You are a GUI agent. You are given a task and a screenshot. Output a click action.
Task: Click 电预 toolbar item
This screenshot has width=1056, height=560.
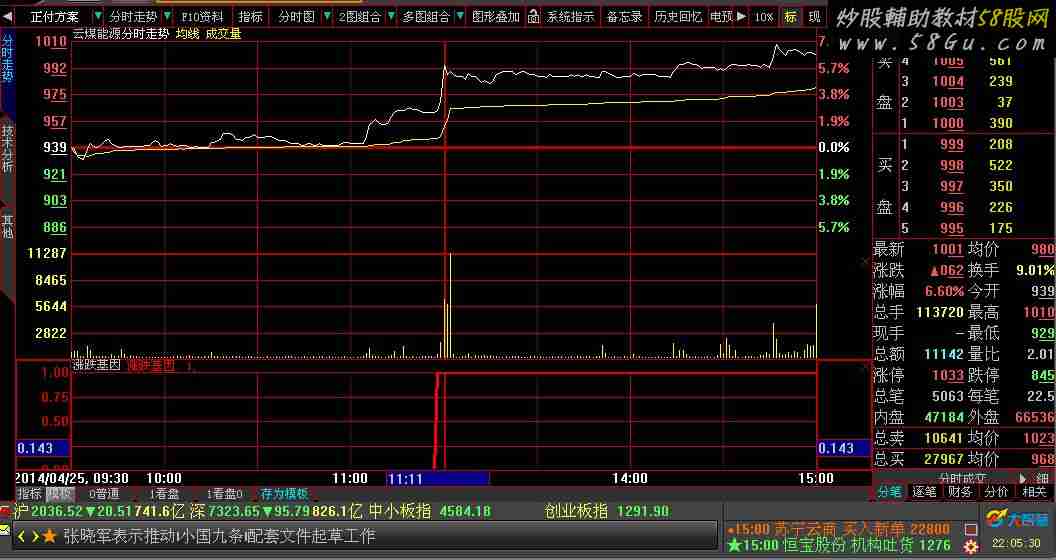[721, 17]
